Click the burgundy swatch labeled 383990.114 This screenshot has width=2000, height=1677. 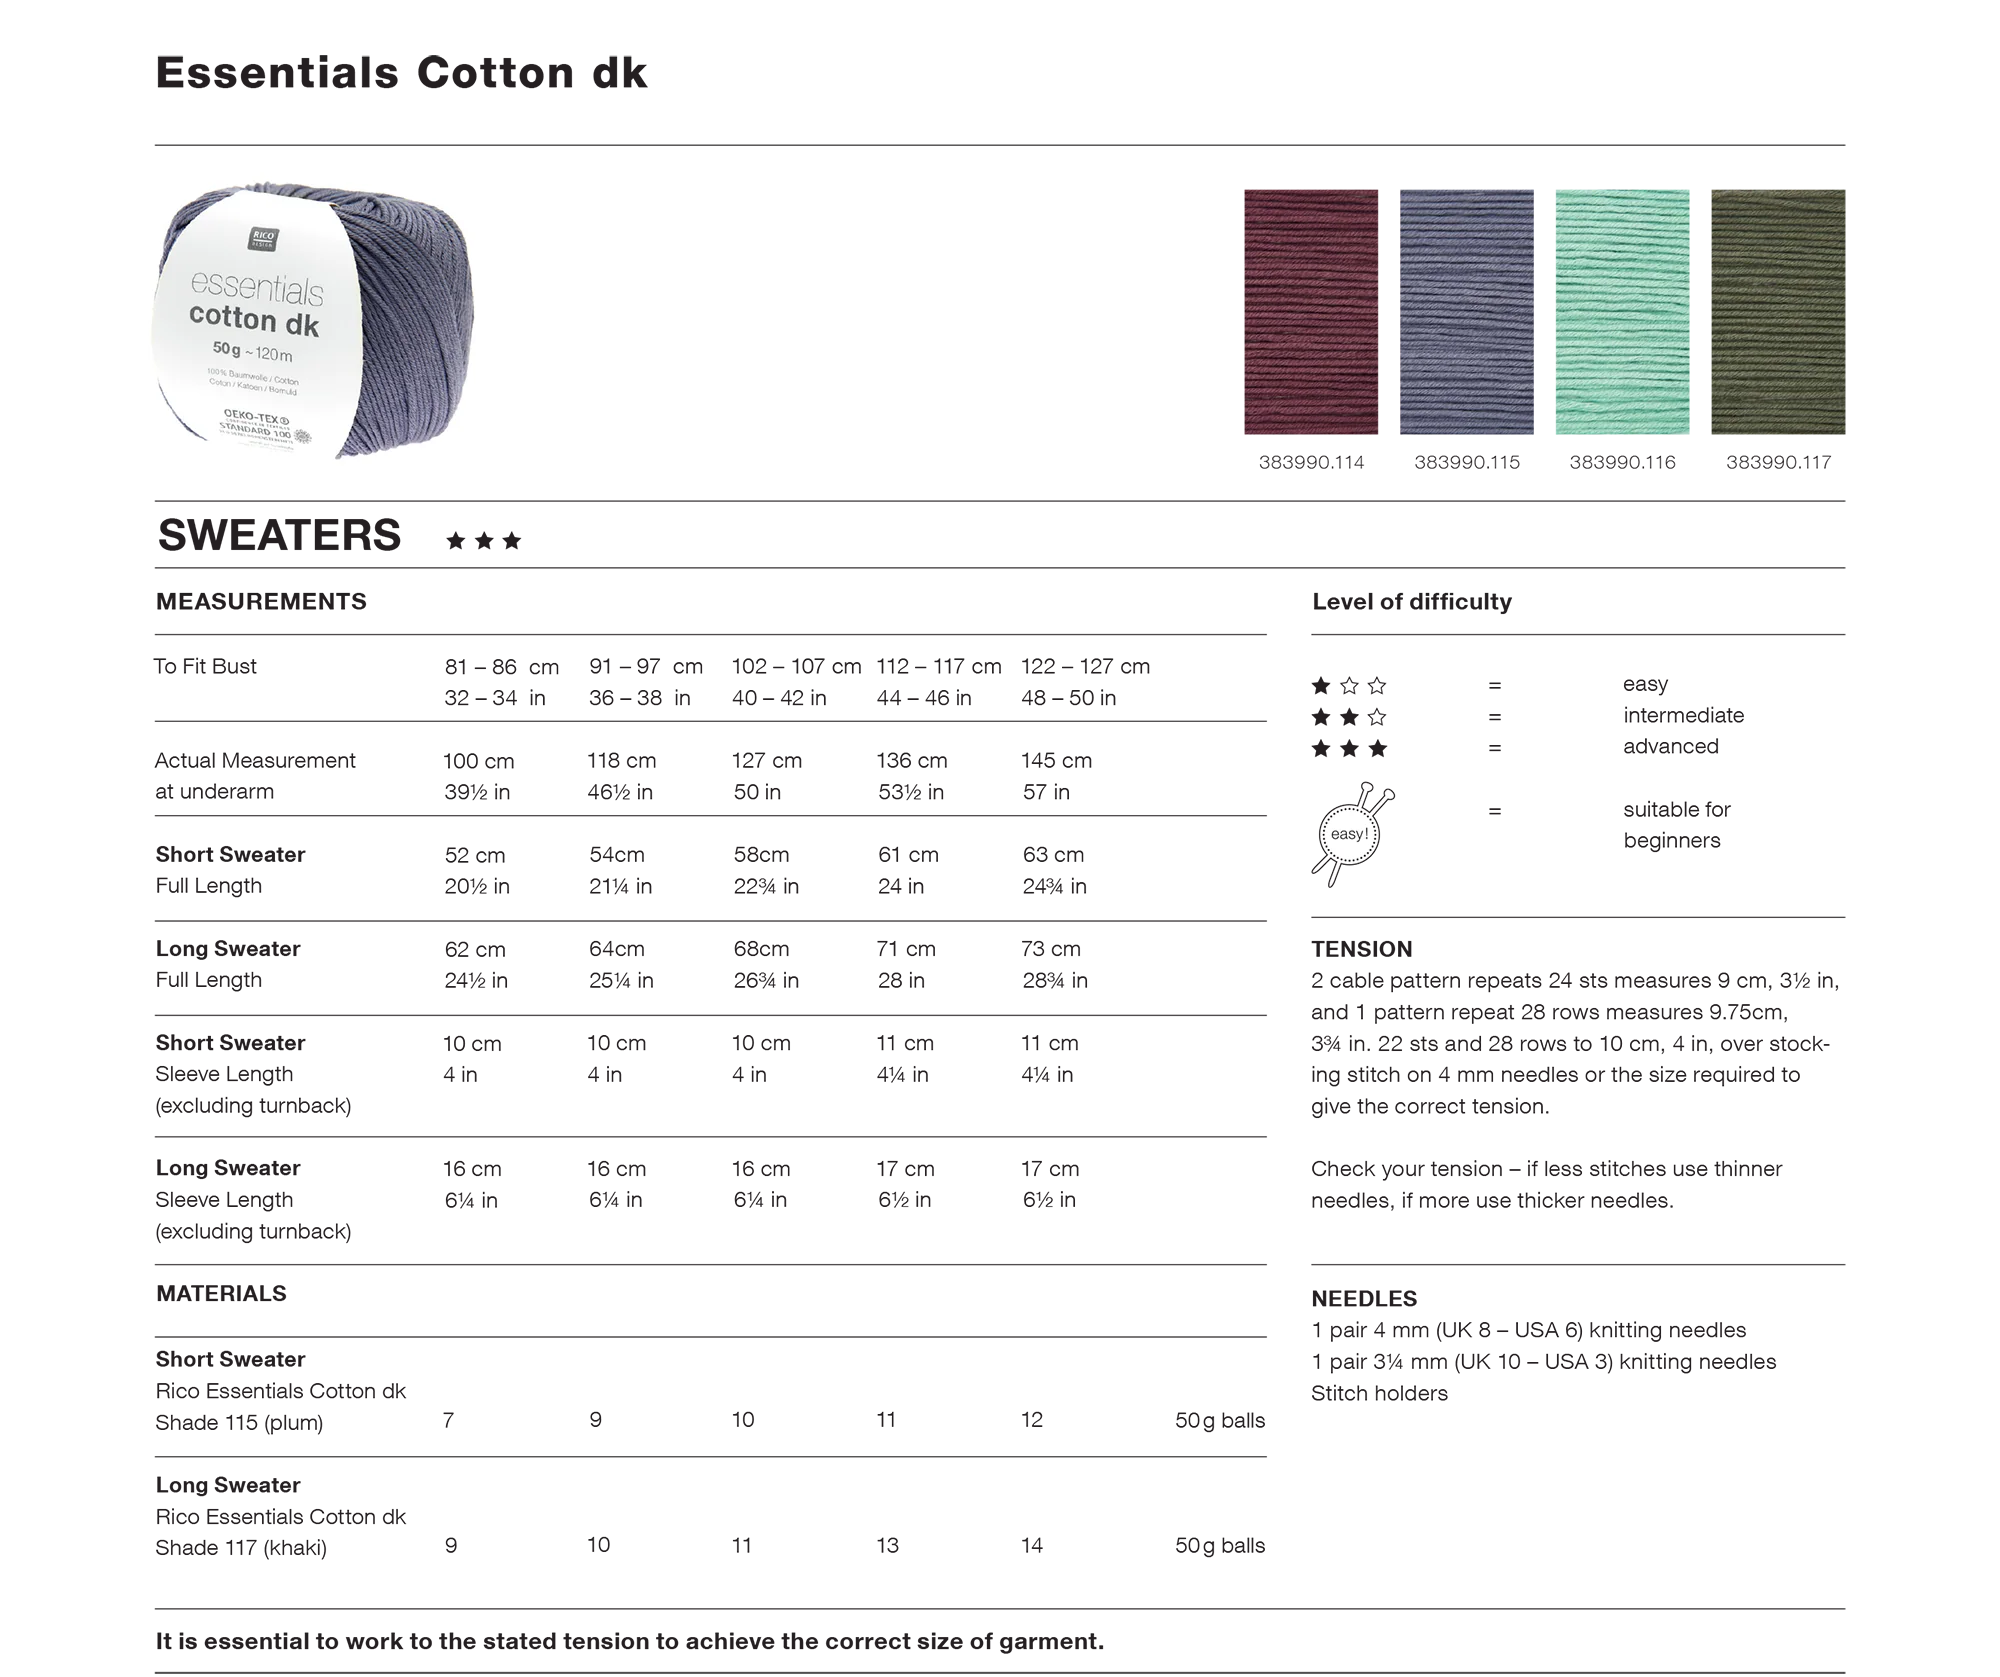pos(1311,312)
